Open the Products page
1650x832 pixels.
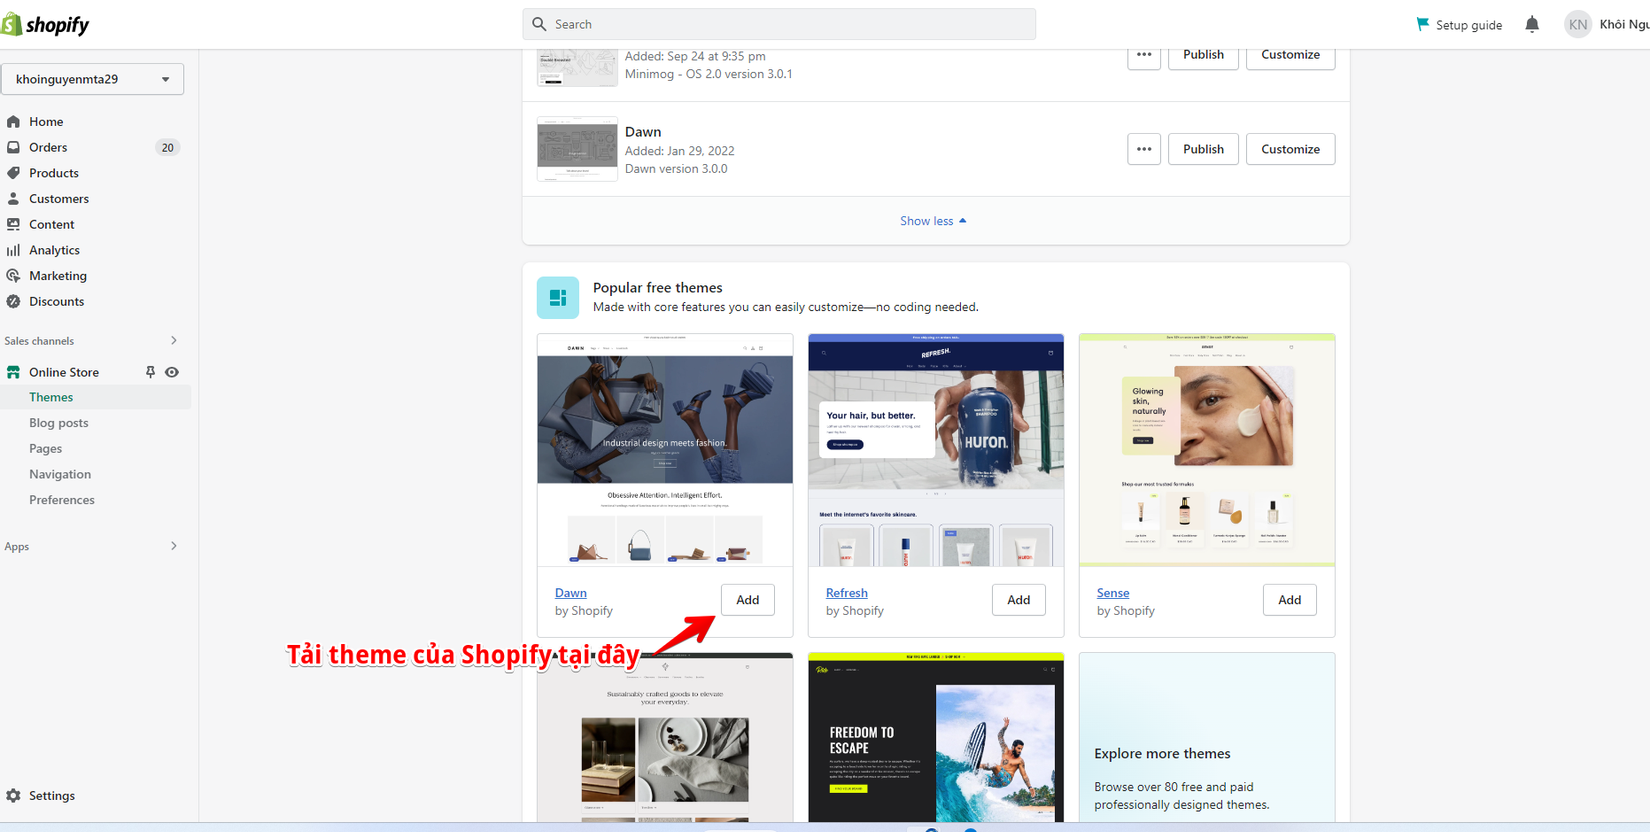click(54, 173)
